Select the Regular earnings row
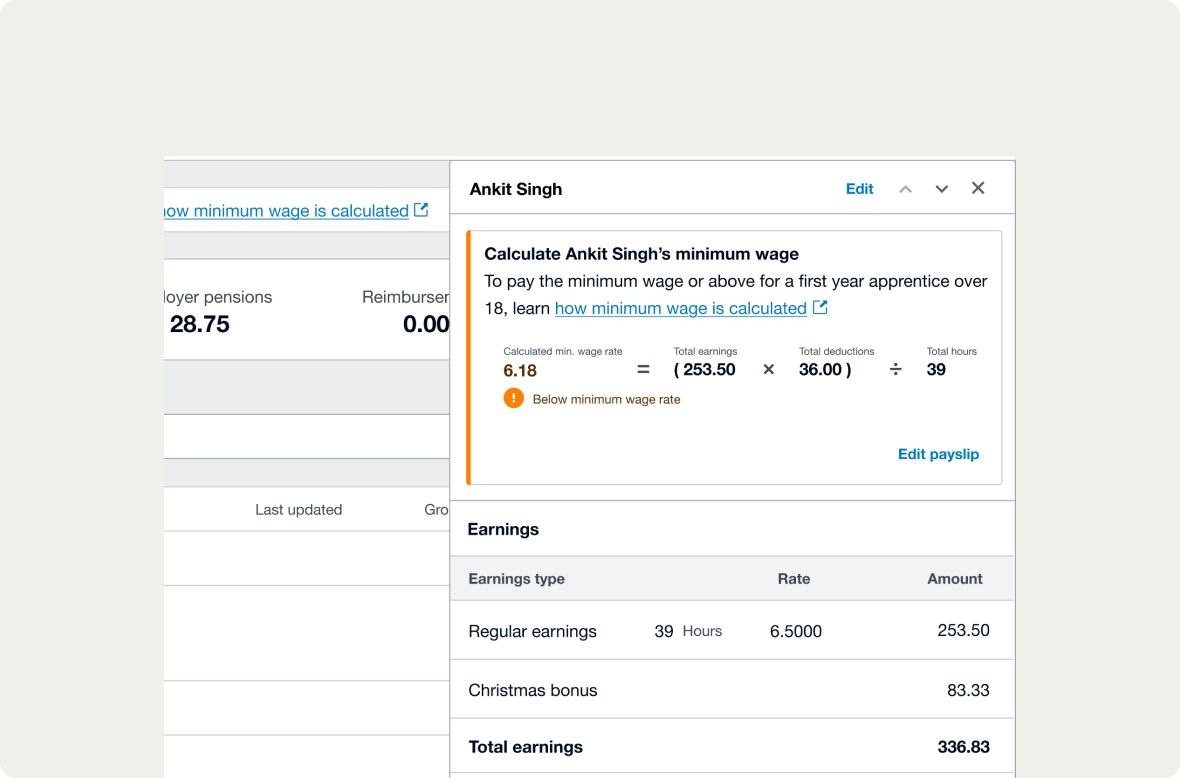 [532, 631]
